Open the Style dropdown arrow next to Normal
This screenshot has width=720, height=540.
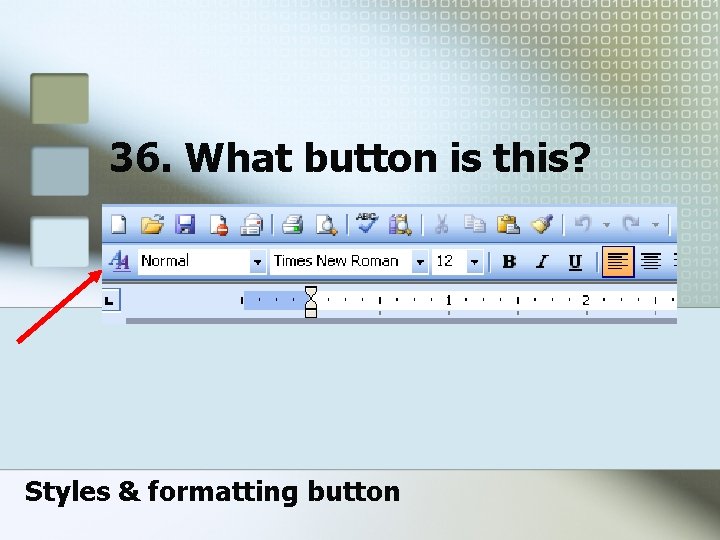[258, 262]
